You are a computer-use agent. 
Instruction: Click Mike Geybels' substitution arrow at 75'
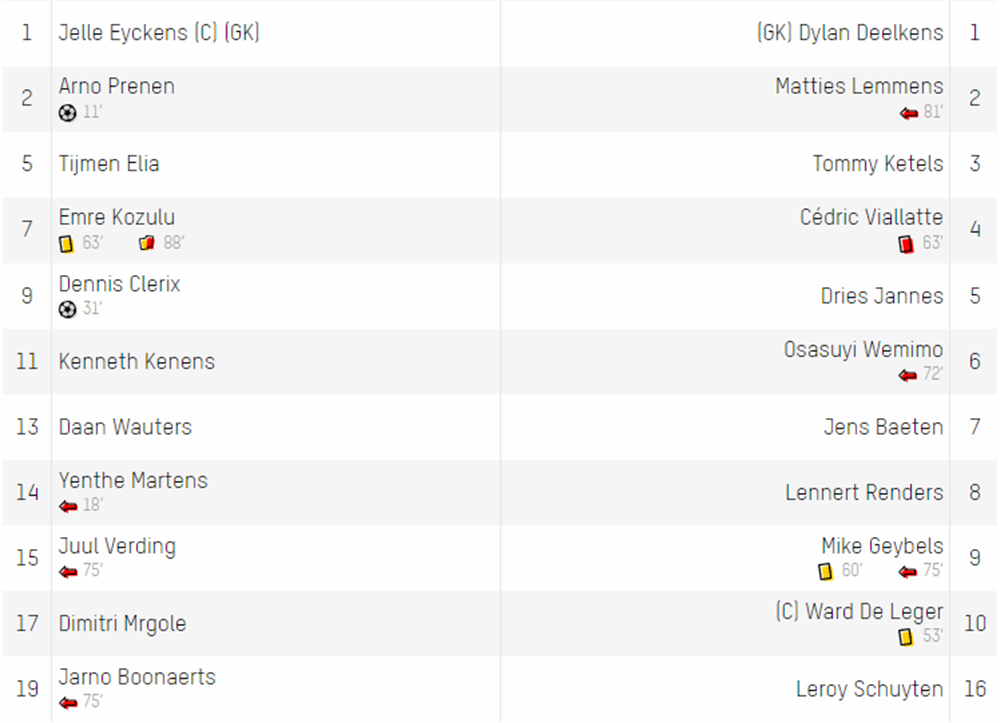click(x=908, y=572)
